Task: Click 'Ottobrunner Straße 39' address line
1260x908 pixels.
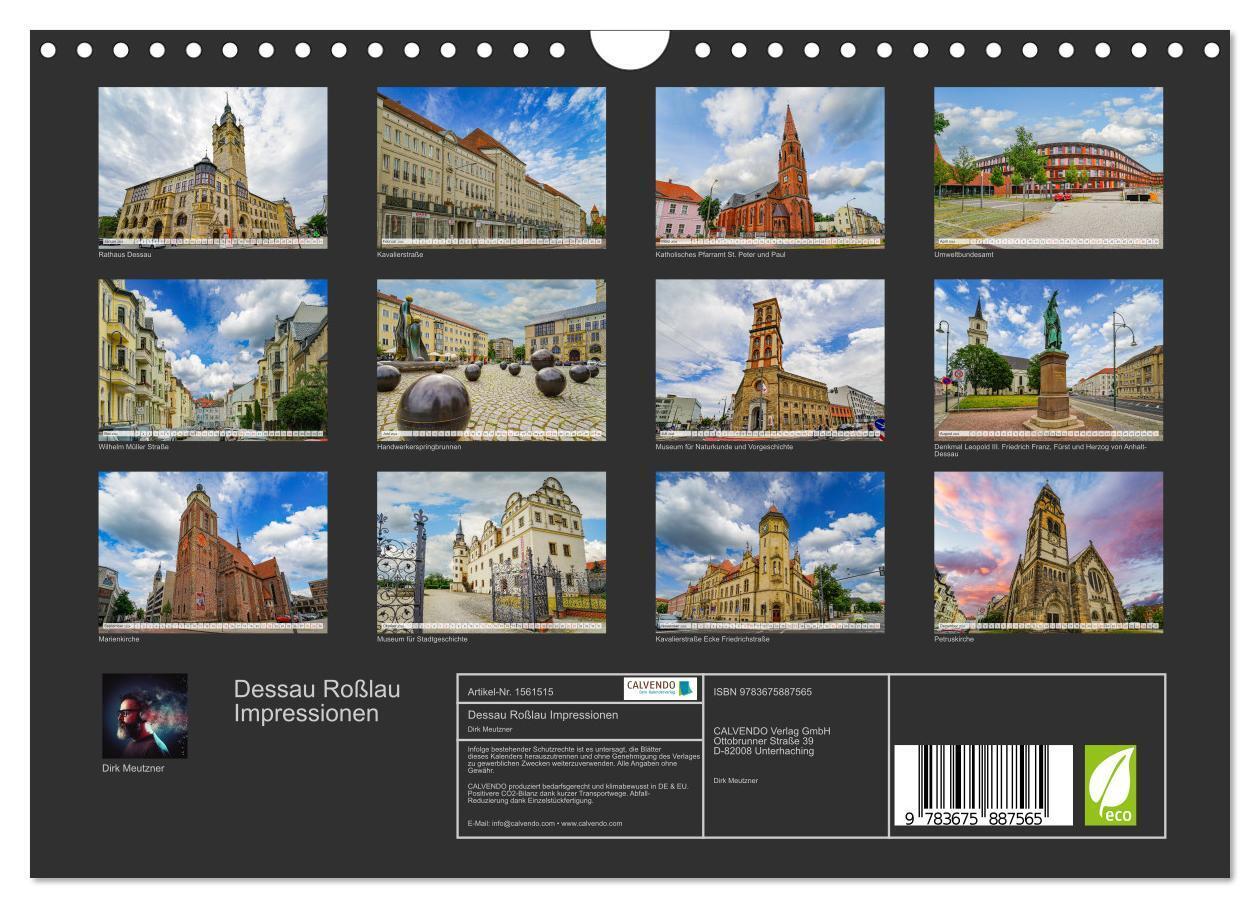Action: [764, 741]
